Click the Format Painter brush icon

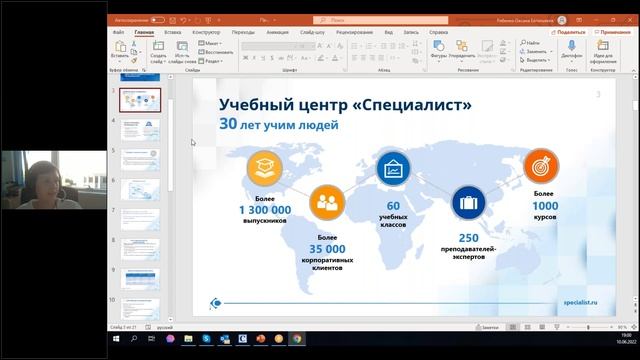[134, 60]
